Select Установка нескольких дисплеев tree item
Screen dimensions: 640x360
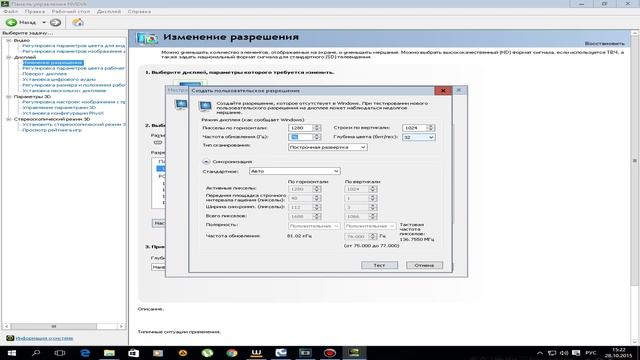click(x=64, y=91)
